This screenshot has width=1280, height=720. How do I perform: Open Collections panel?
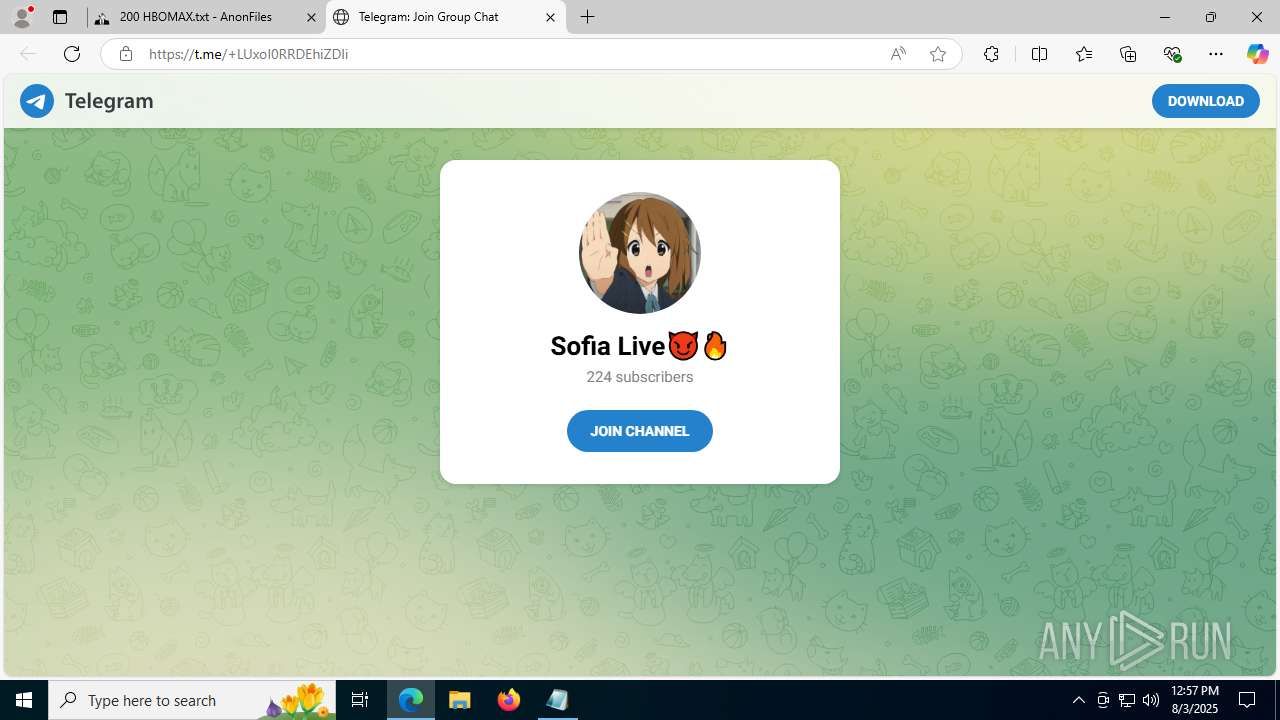1128,54
